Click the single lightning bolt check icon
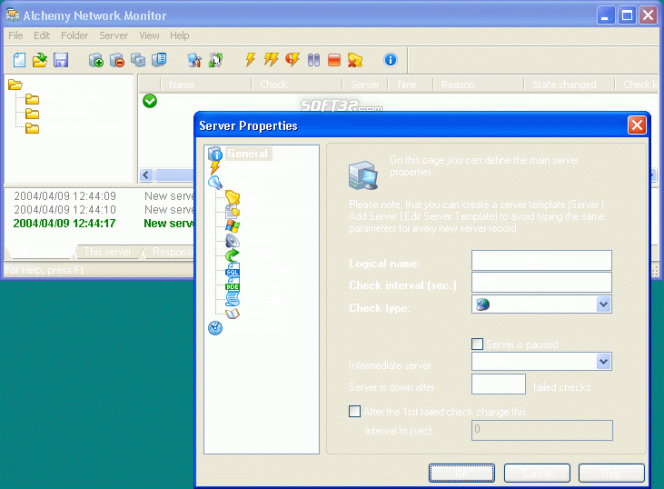 click(x=250, y=60)
